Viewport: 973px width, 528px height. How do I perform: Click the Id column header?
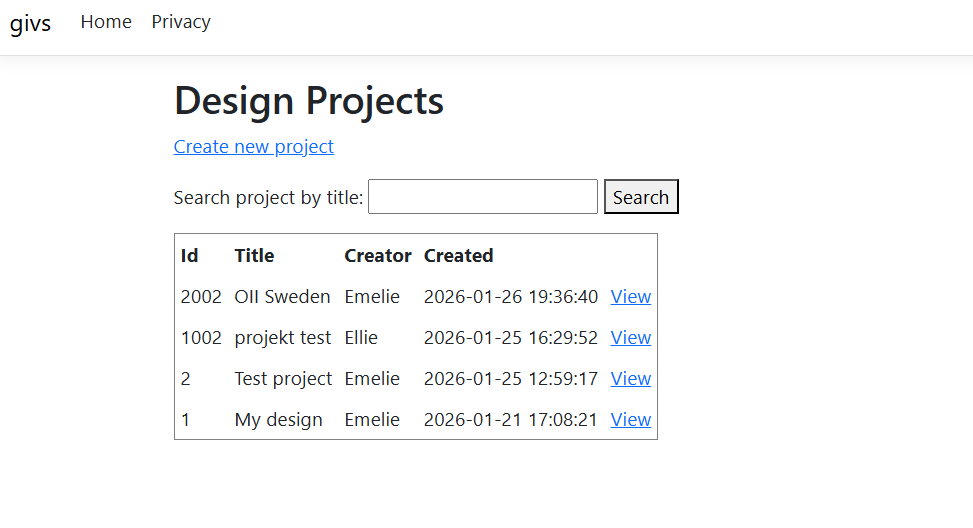(x=190, y=256)
